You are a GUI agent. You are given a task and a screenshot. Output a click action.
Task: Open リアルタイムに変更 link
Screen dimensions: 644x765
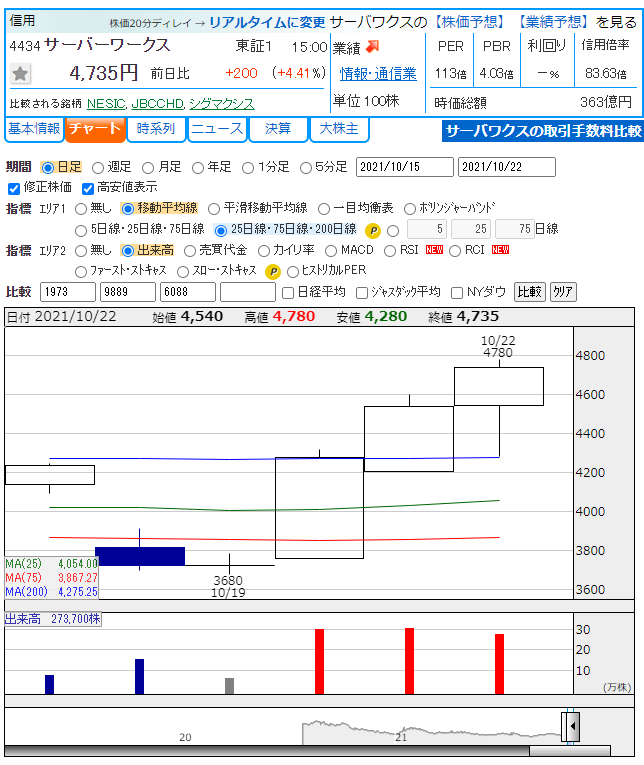point(267,23)
